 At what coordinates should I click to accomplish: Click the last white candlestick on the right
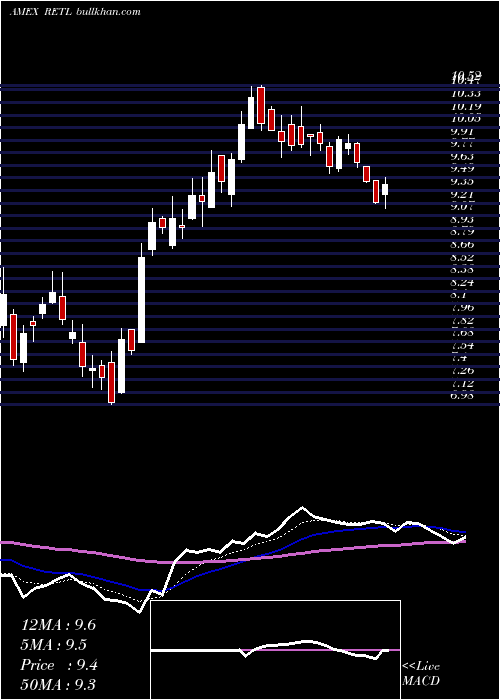coord(385,189)
